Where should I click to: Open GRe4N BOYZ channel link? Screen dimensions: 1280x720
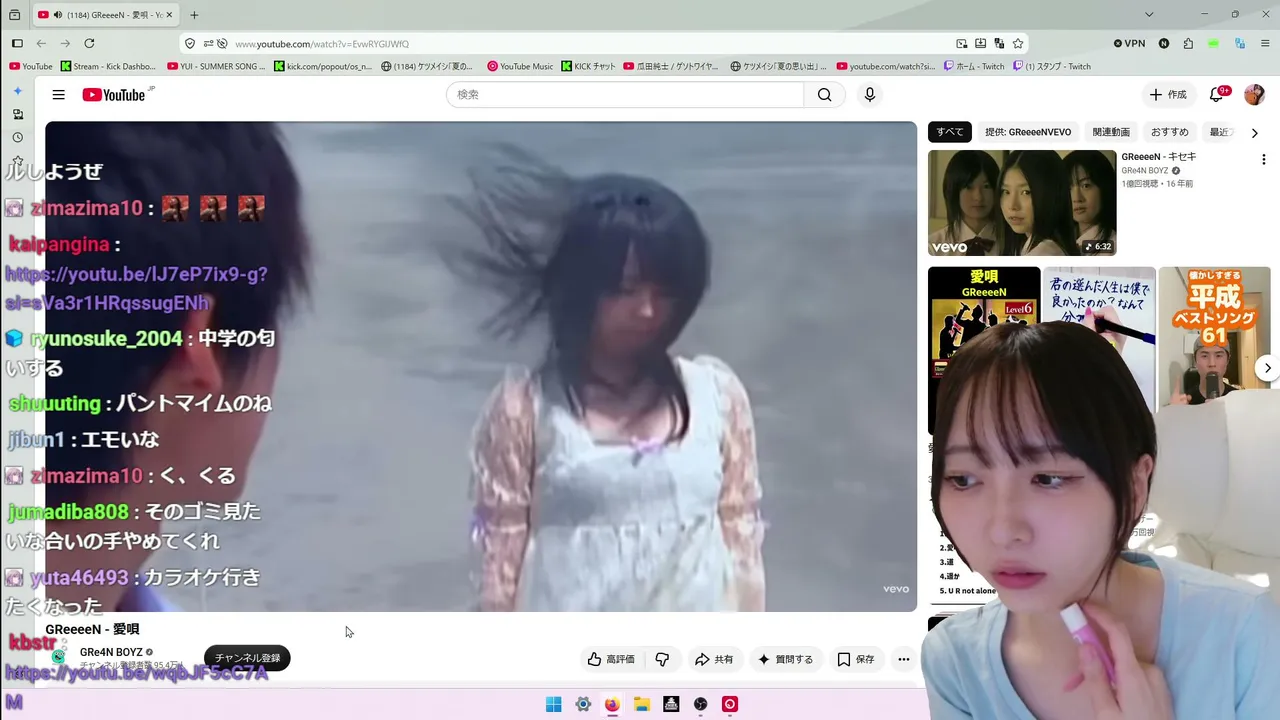point(111,652)
